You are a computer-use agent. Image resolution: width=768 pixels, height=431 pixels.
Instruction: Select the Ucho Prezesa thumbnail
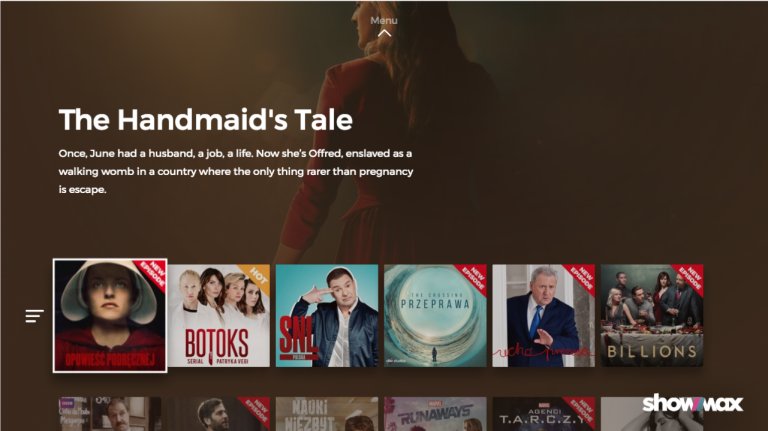543,316
